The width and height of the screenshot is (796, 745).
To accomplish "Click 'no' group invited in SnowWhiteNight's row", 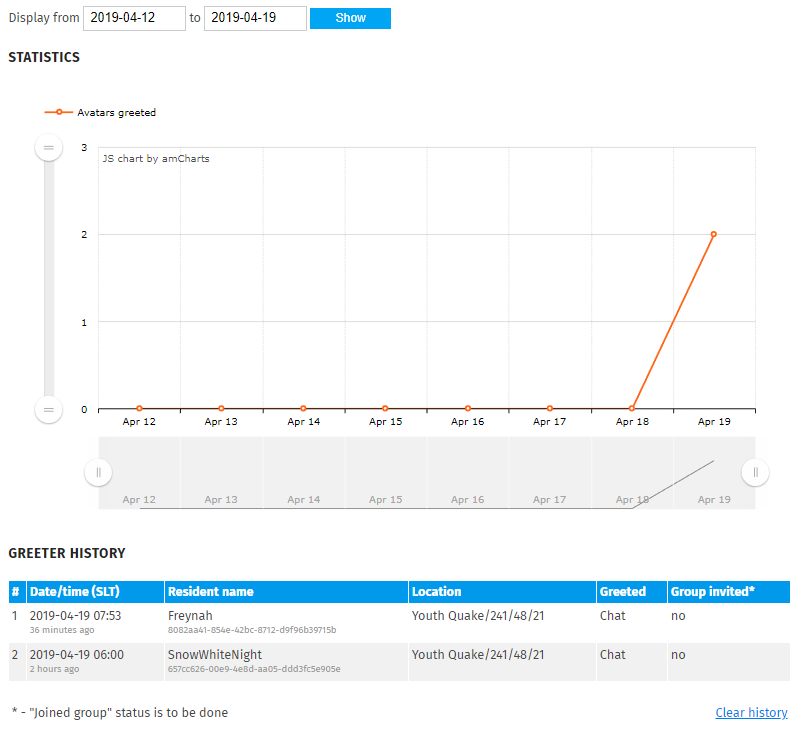I will click(x=678, y=655).
